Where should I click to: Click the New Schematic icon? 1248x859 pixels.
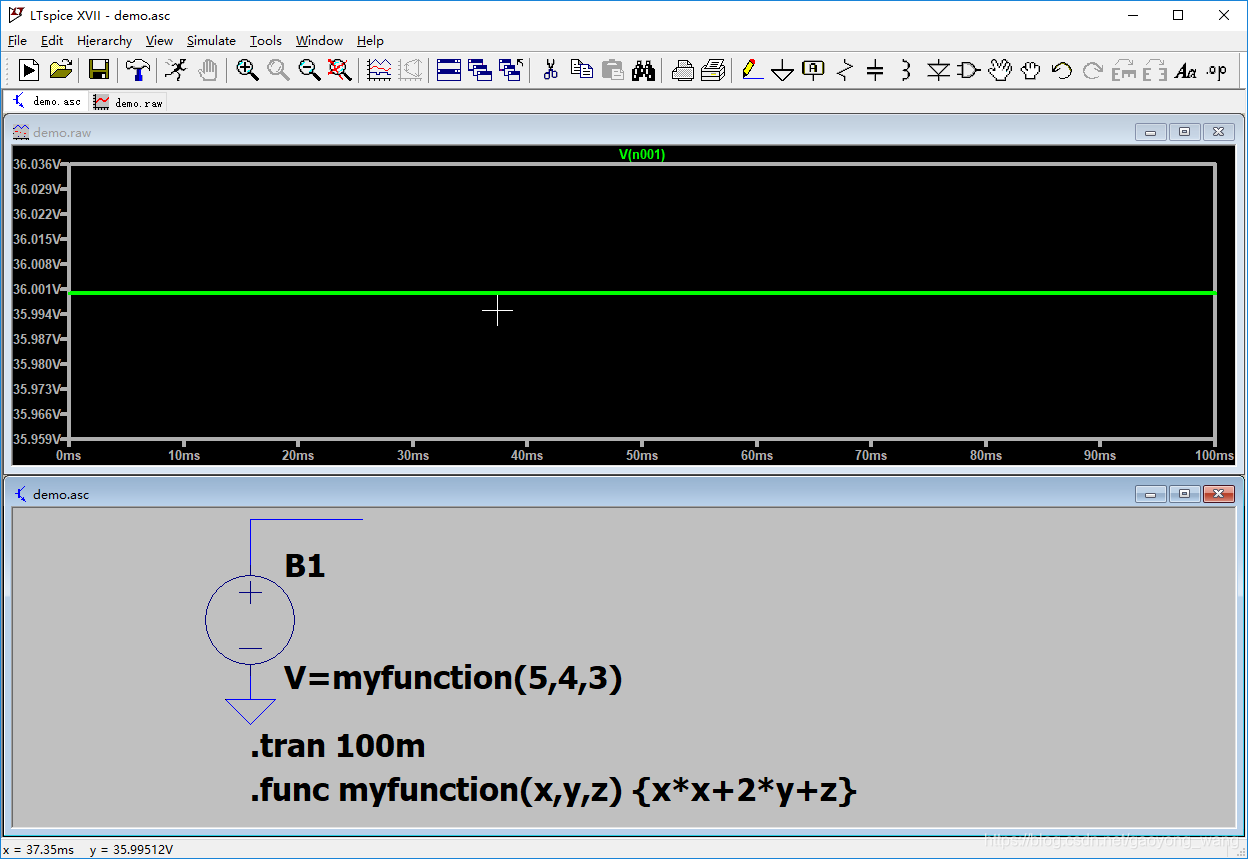tap(30, 70)
